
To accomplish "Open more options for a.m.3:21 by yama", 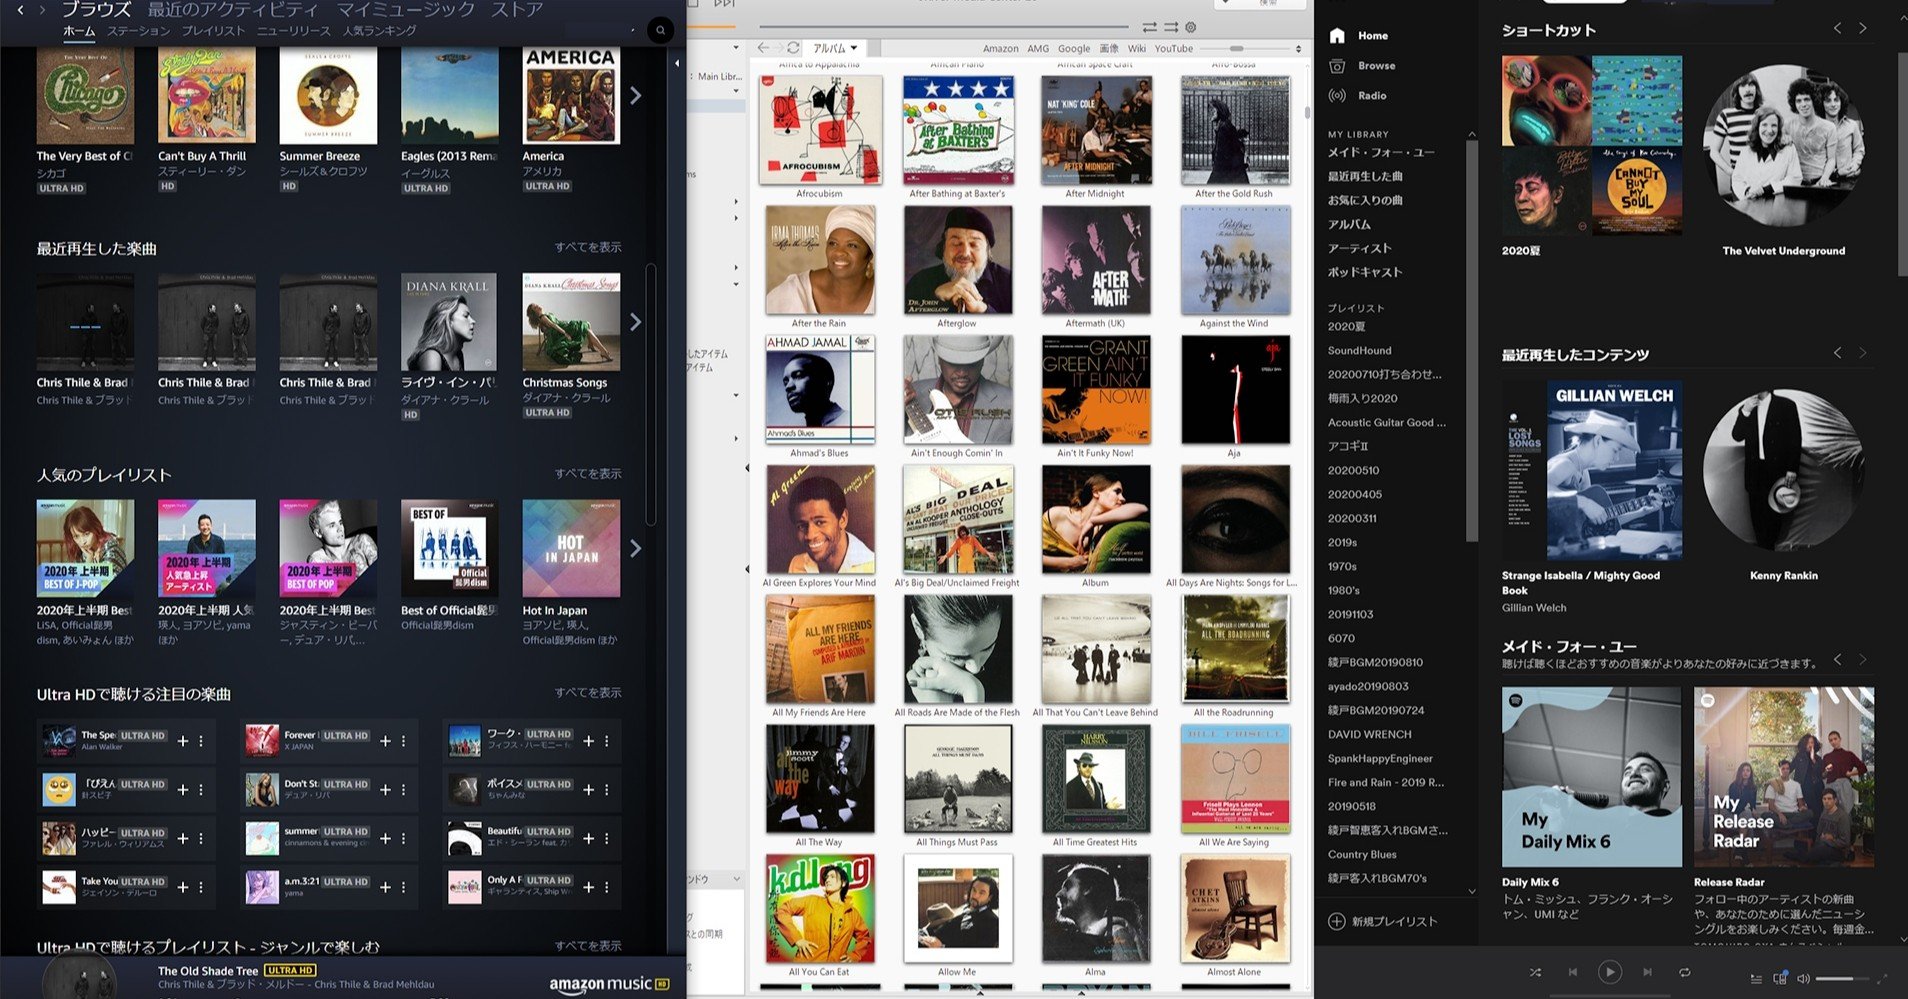I will tap(404, 887).
